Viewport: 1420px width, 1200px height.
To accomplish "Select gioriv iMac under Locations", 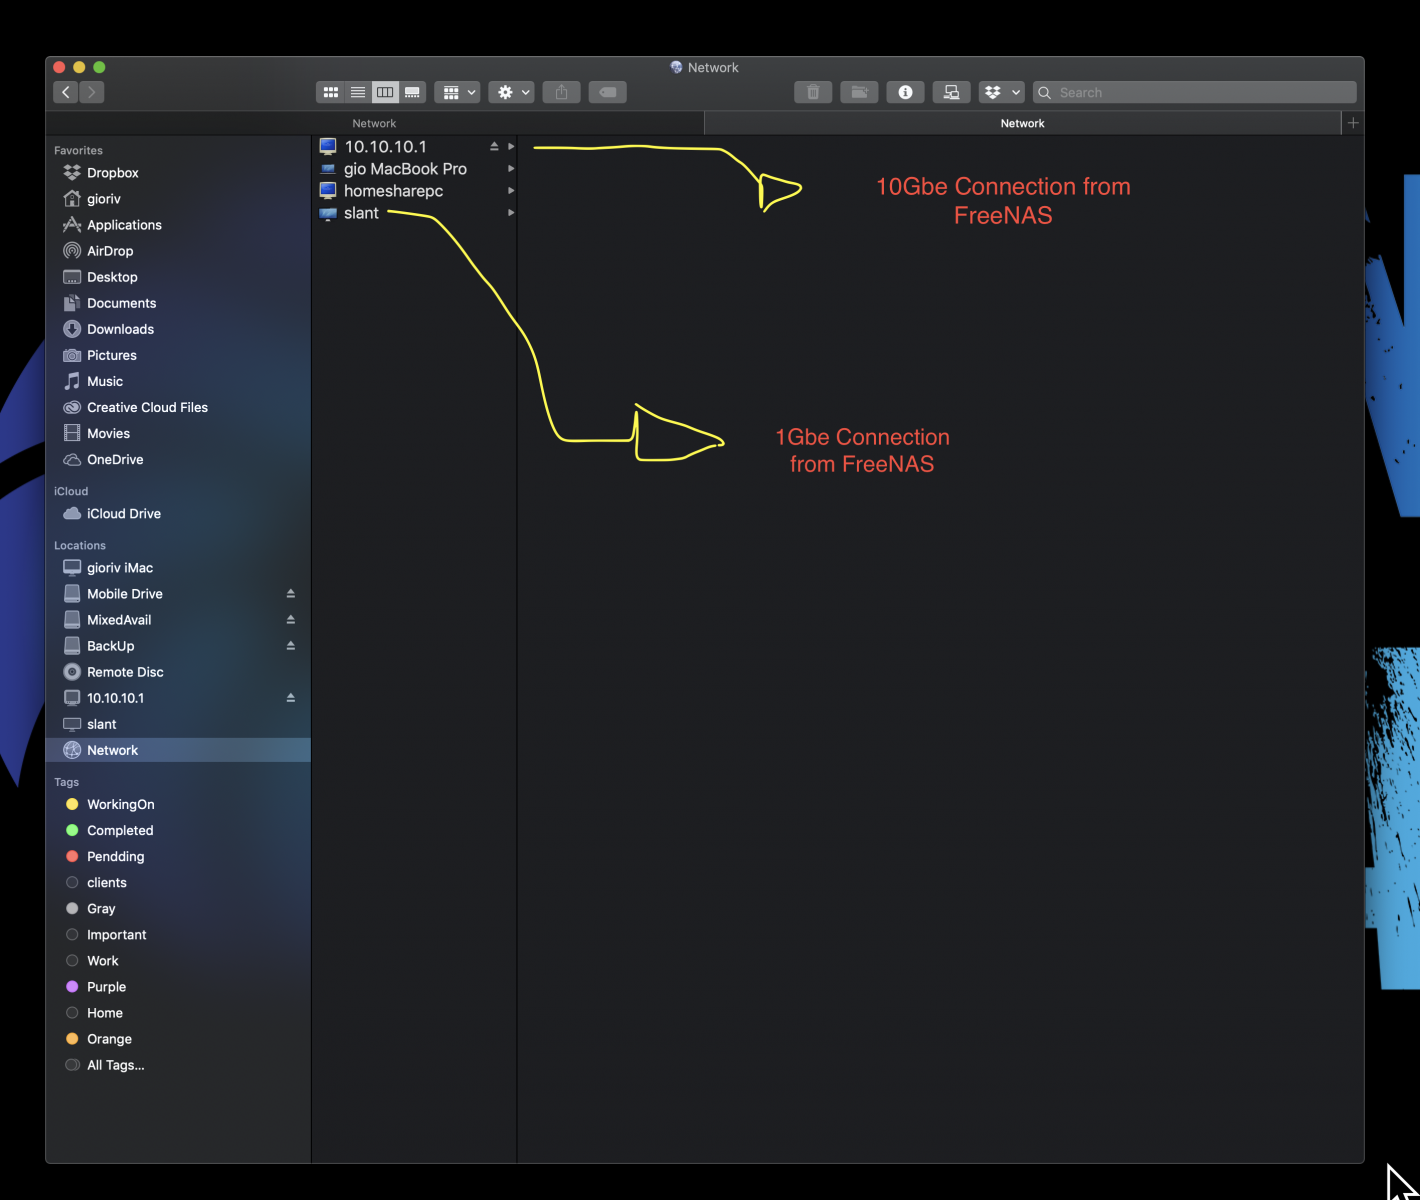I will click(178, 567).
